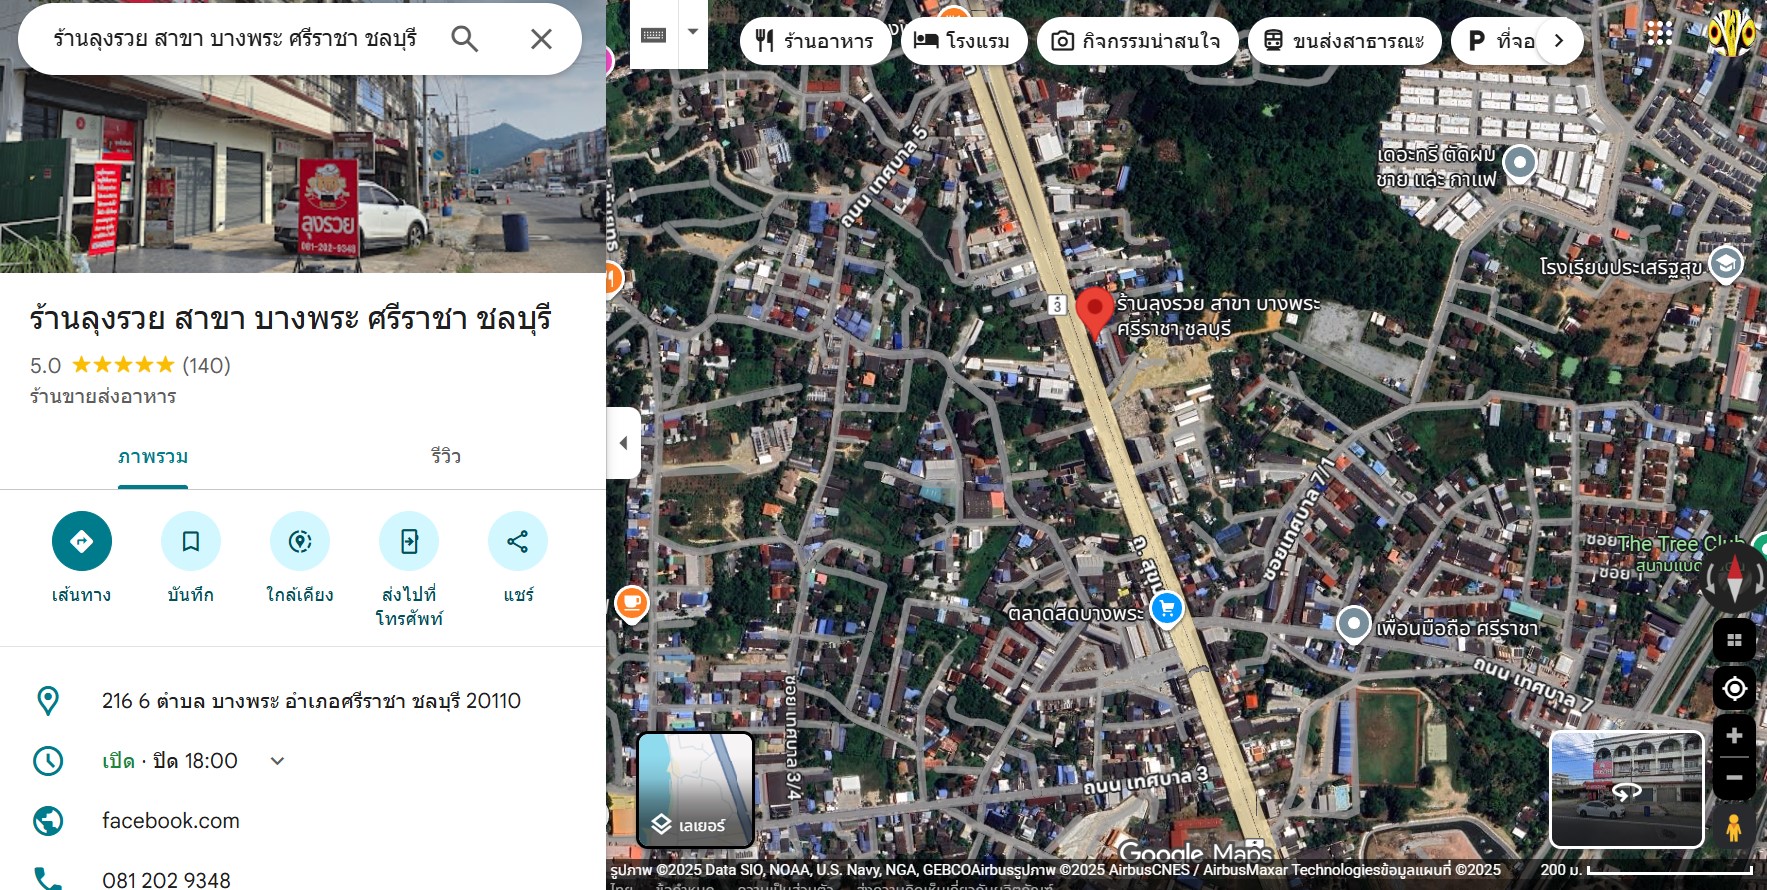
Task: Expand the opening hours chevron
Action: (278, 761)
